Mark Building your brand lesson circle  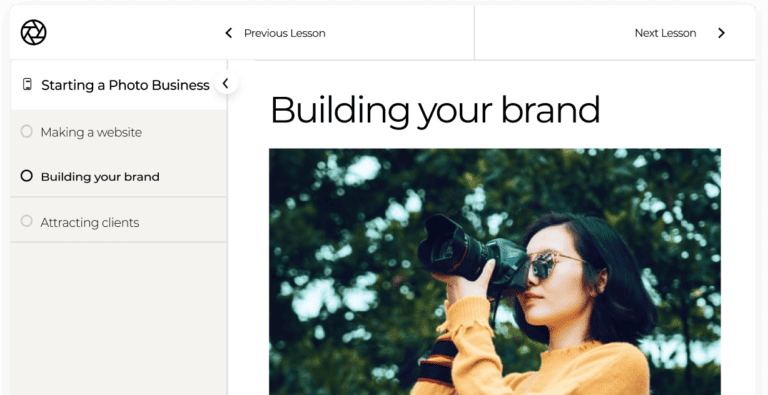pyautogui.click(x=26, y=176)
